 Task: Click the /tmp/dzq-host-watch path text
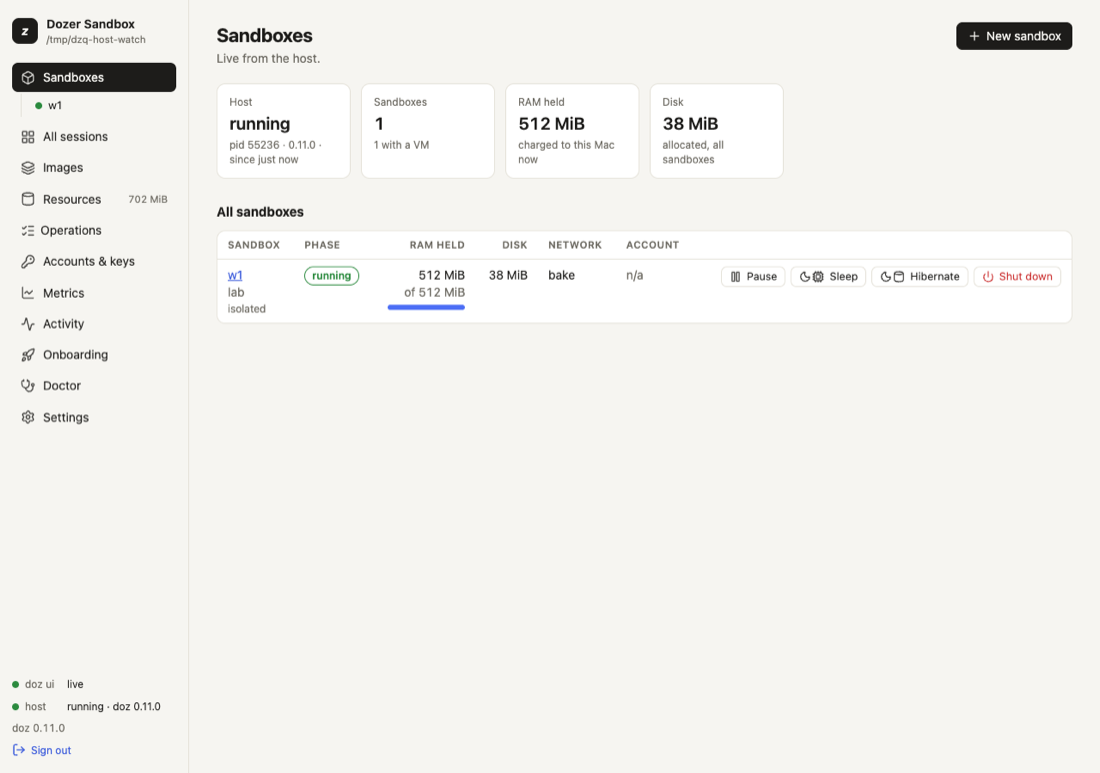tap(96, 40)
